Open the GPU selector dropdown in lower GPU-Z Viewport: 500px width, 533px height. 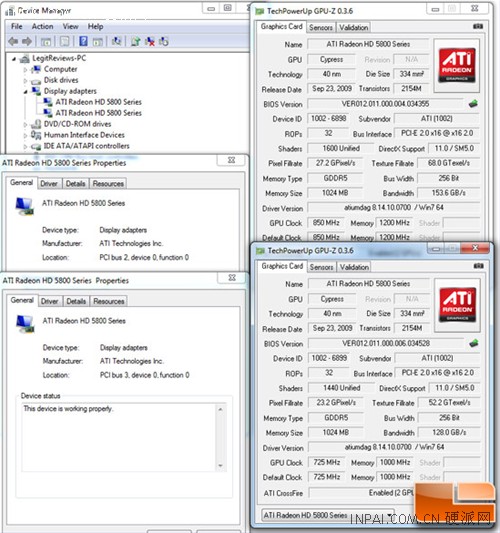[x=328, y=515]
